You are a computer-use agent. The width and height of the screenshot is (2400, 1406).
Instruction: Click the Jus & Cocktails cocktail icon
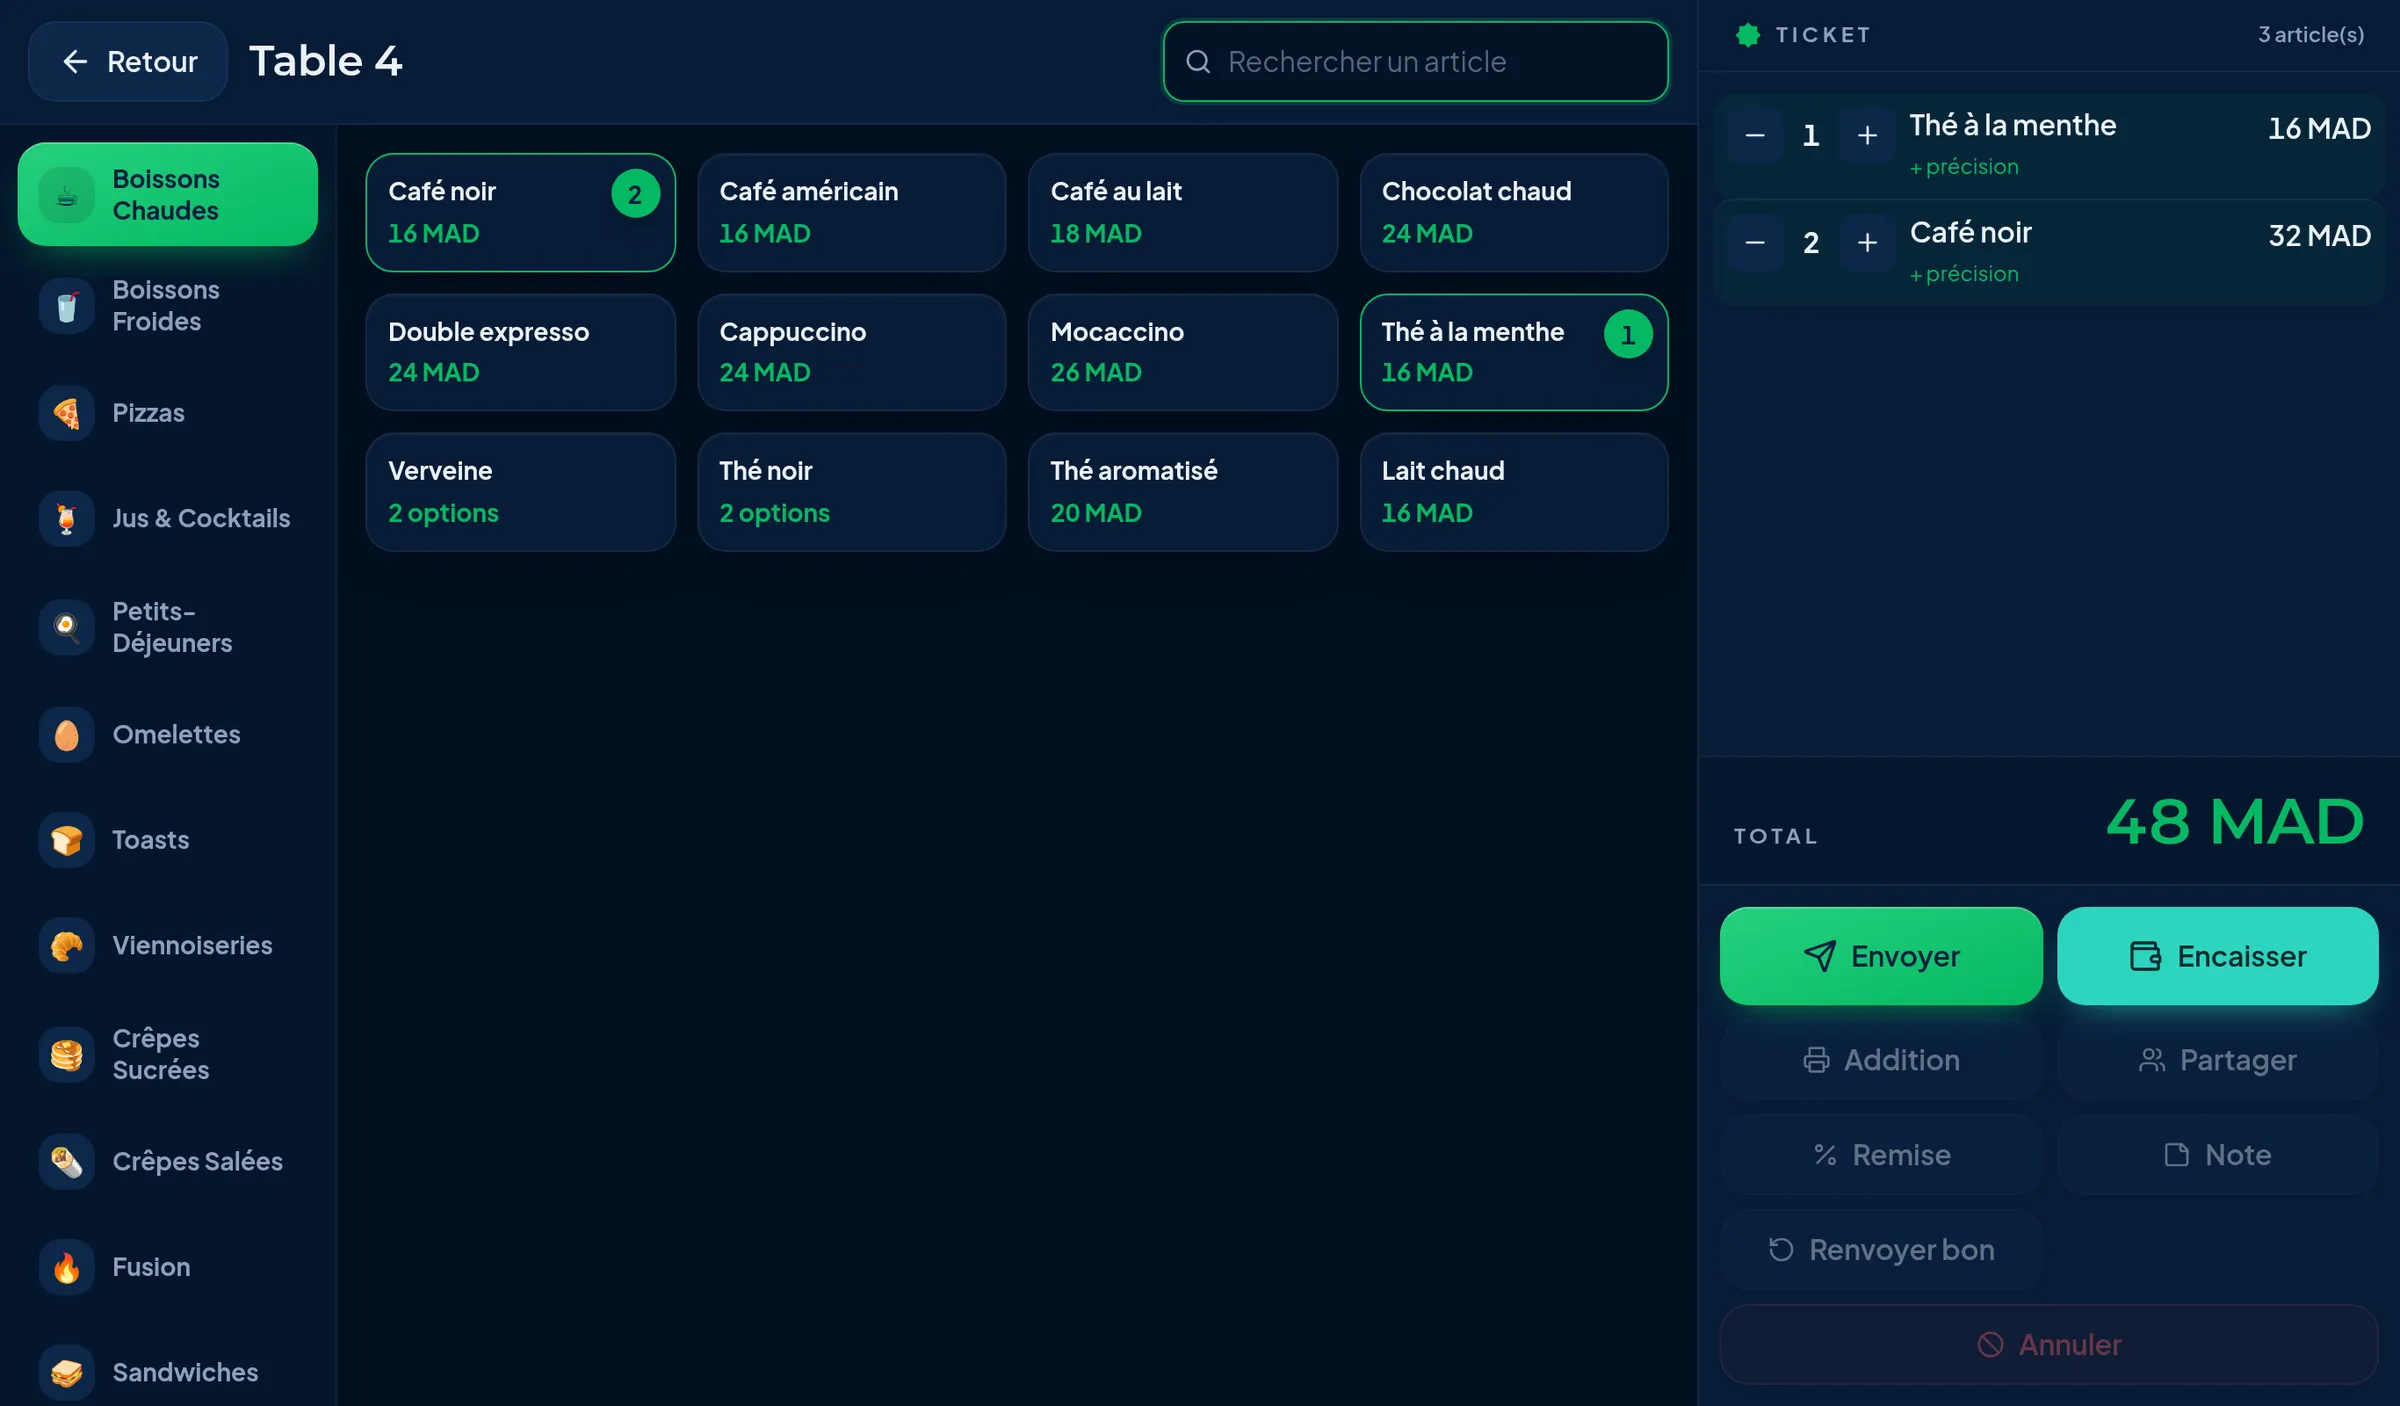[x=67, y=518]
